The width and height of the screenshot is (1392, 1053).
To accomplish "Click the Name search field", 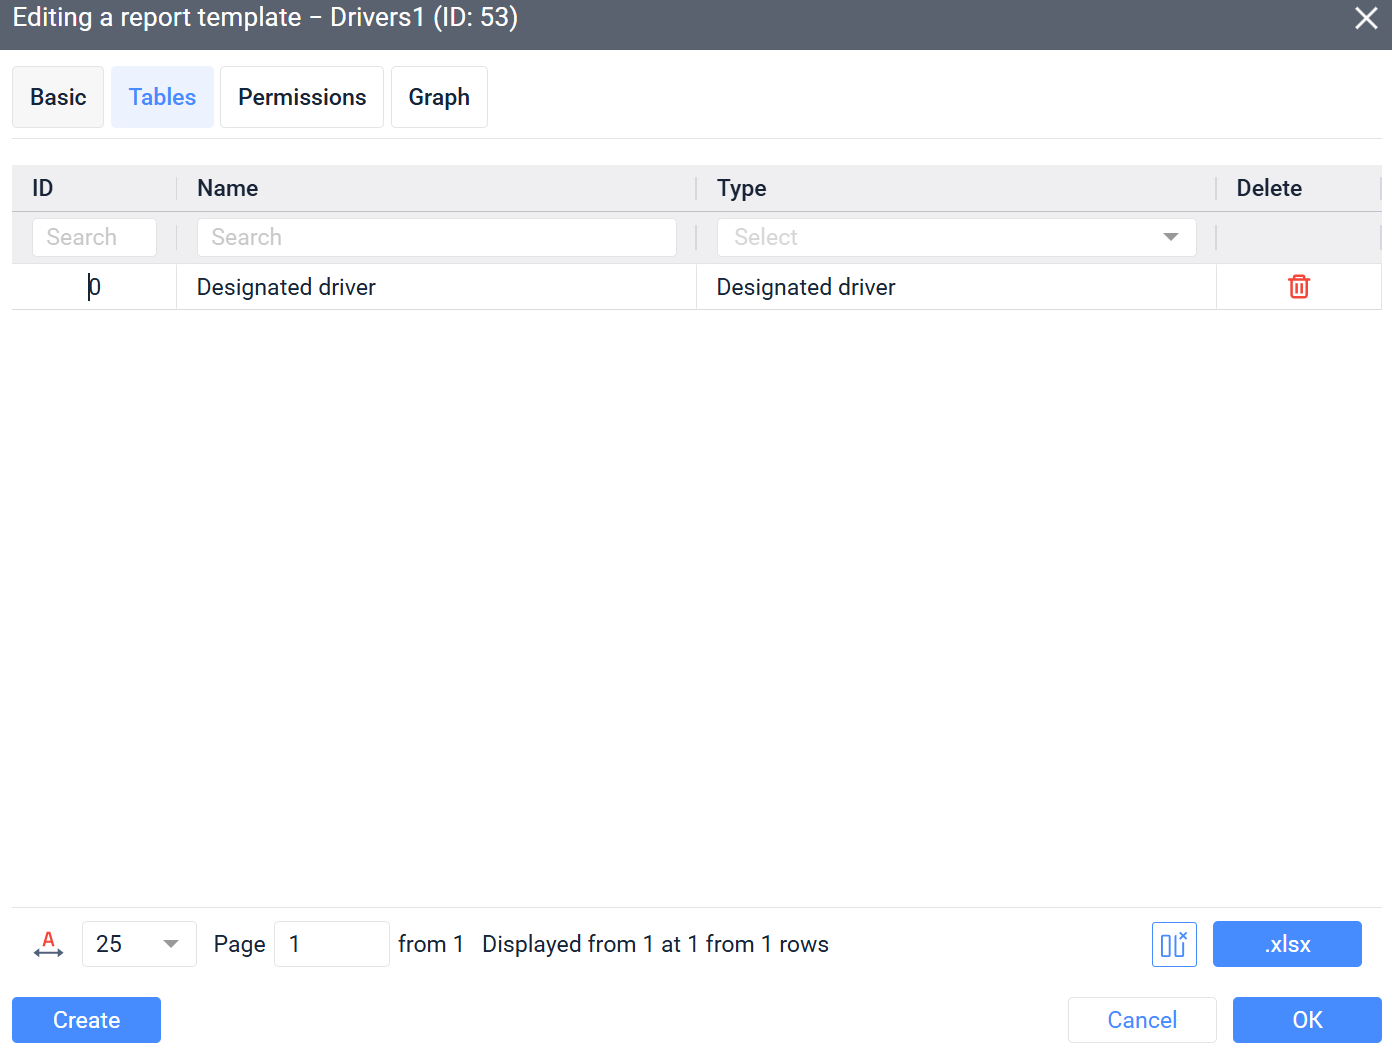I will pyautogui.click(x=437, y=237).
